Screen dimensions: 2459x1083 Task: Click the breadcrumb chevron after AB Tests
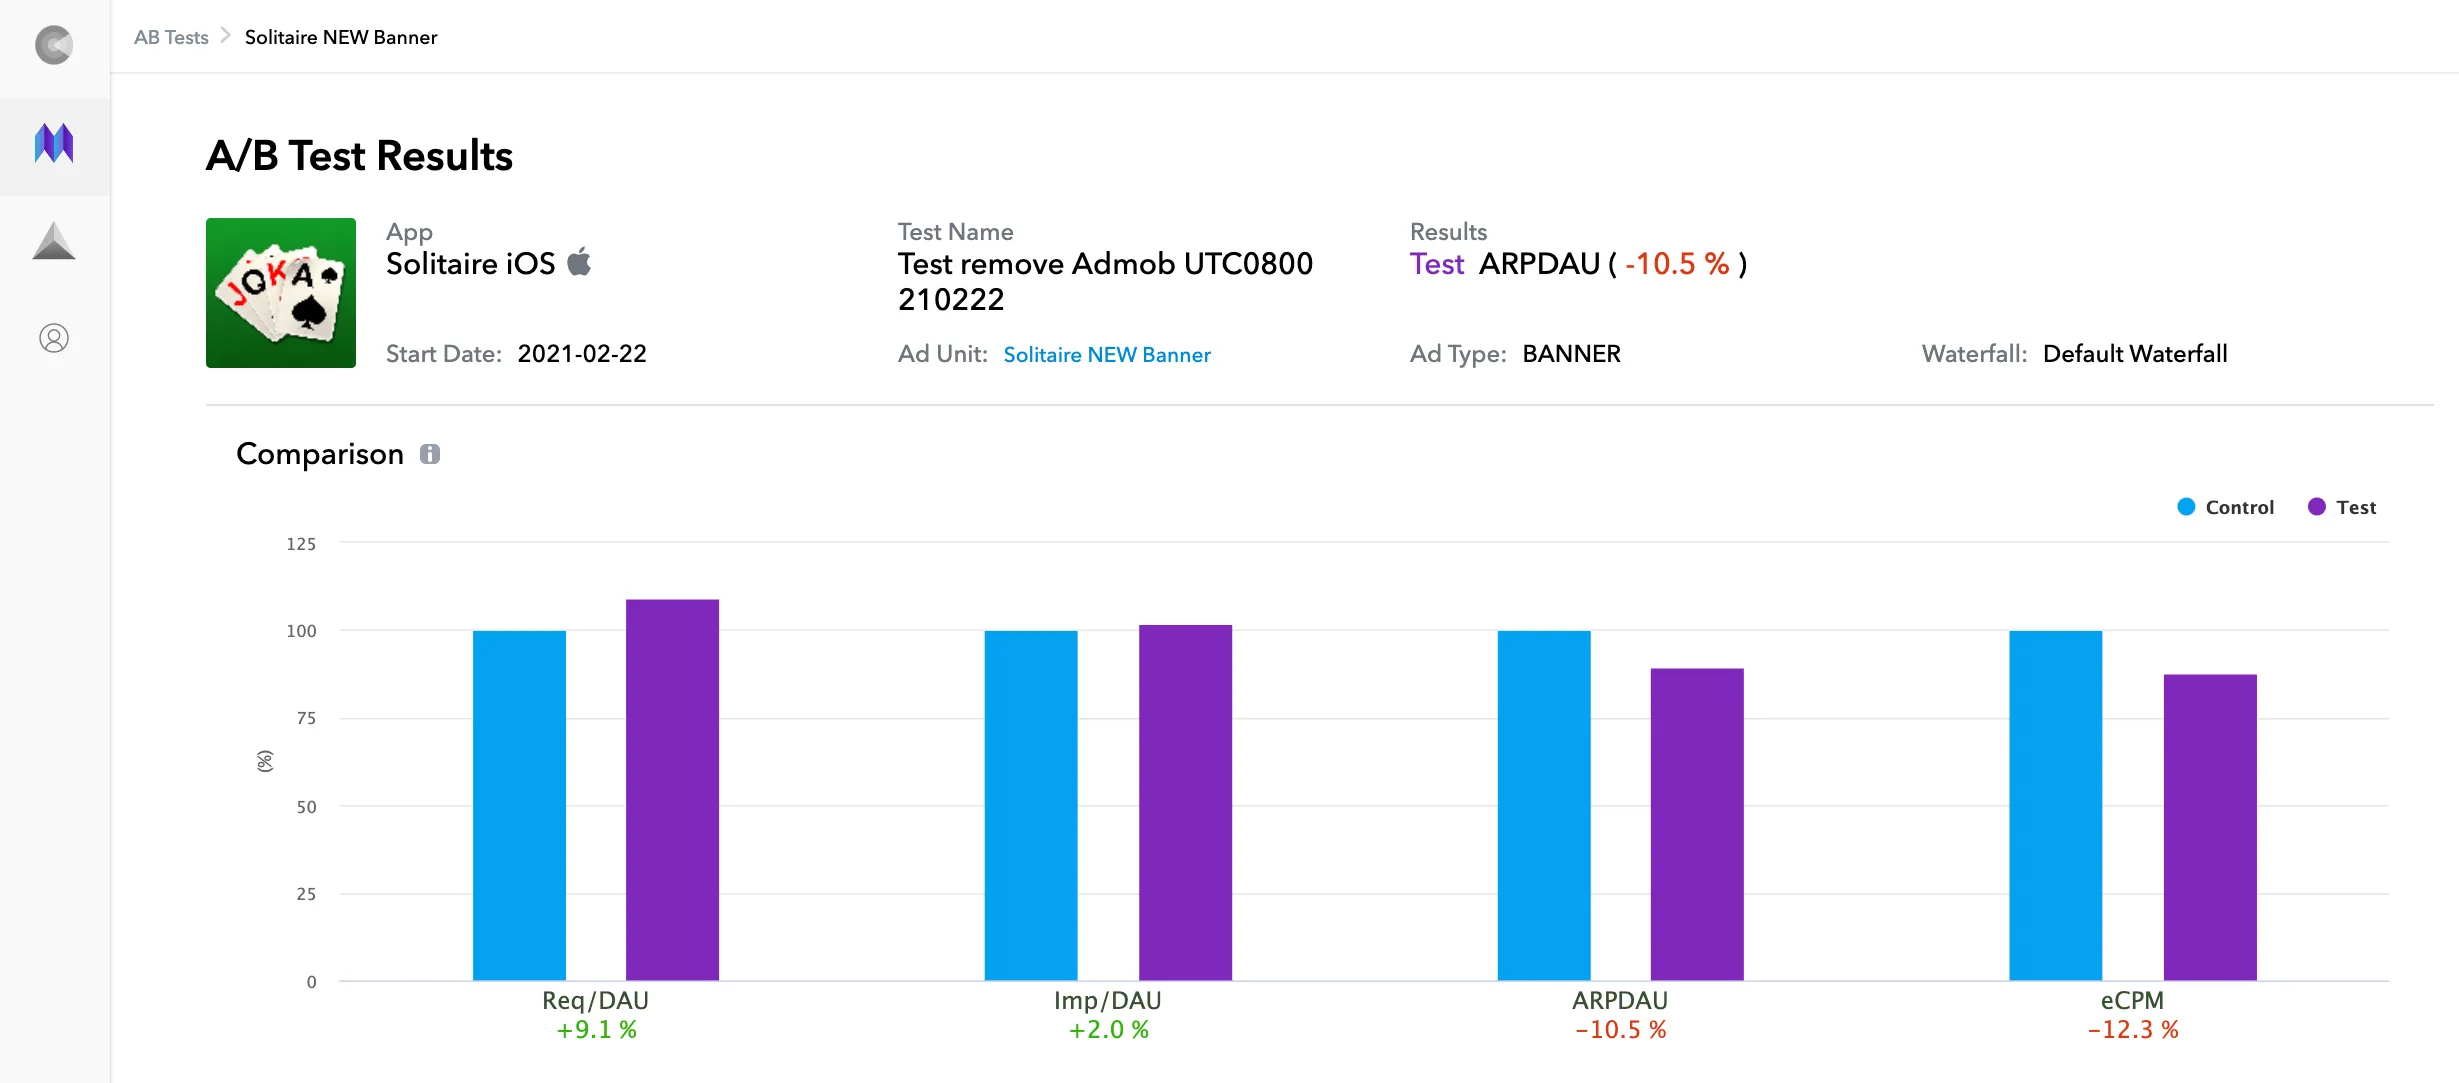coord(226,36)
